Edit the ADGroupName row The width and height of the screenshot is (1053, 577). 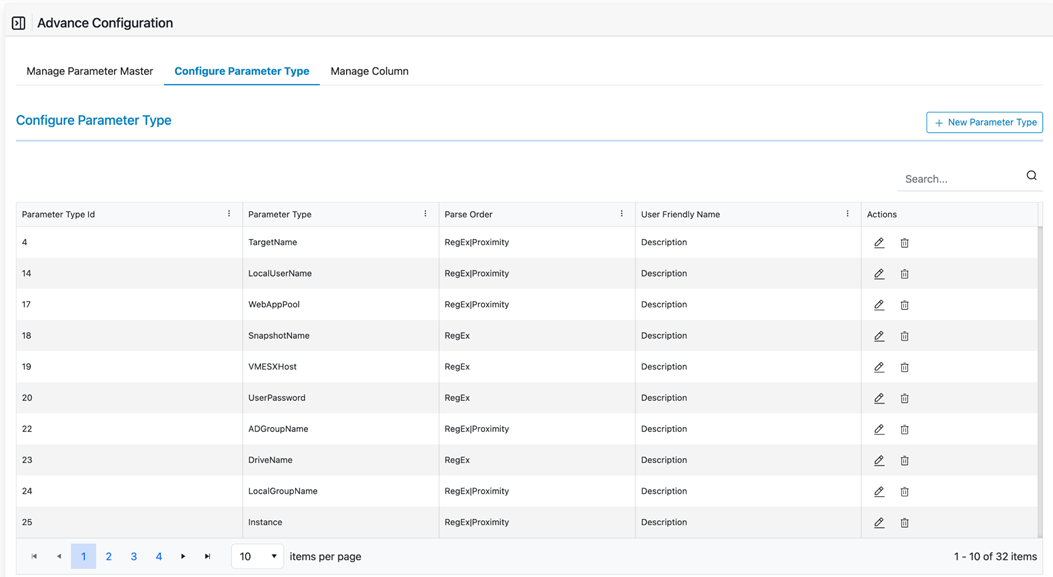tap(879, 429)
